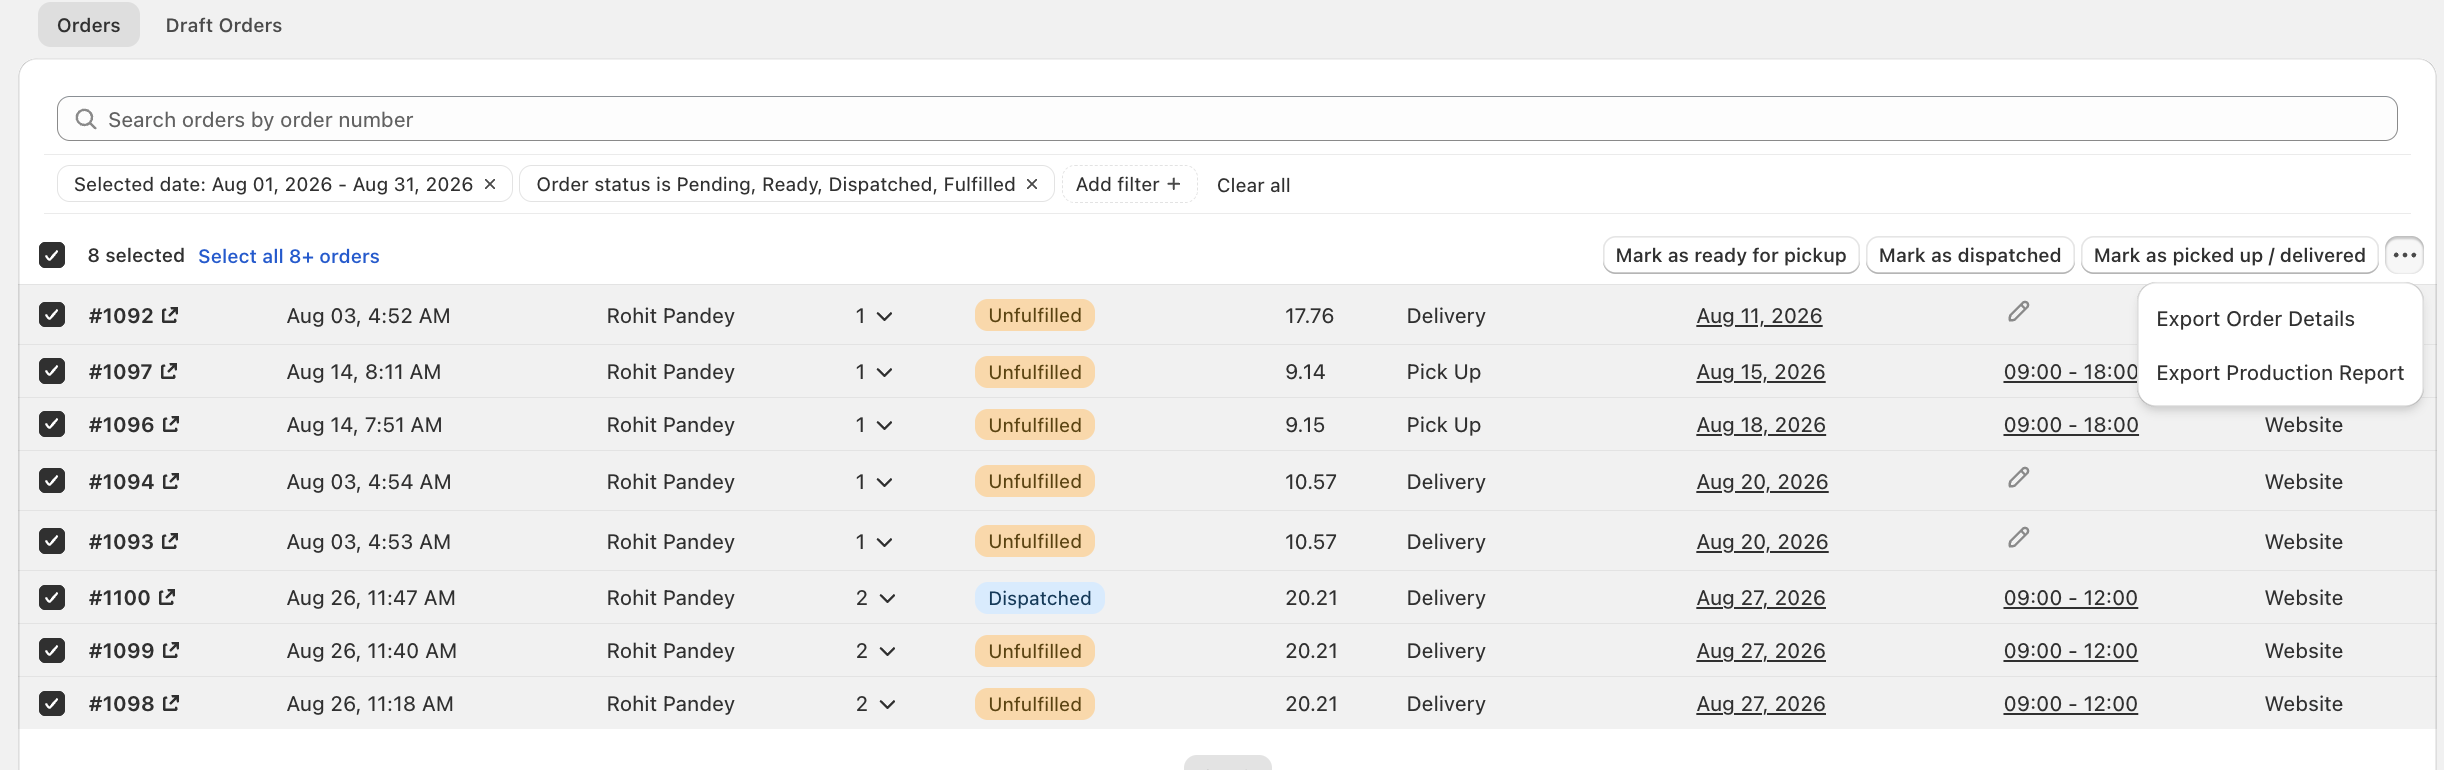
Task: Uncheck order #1097 checkbox
Action: click(52, 371)
